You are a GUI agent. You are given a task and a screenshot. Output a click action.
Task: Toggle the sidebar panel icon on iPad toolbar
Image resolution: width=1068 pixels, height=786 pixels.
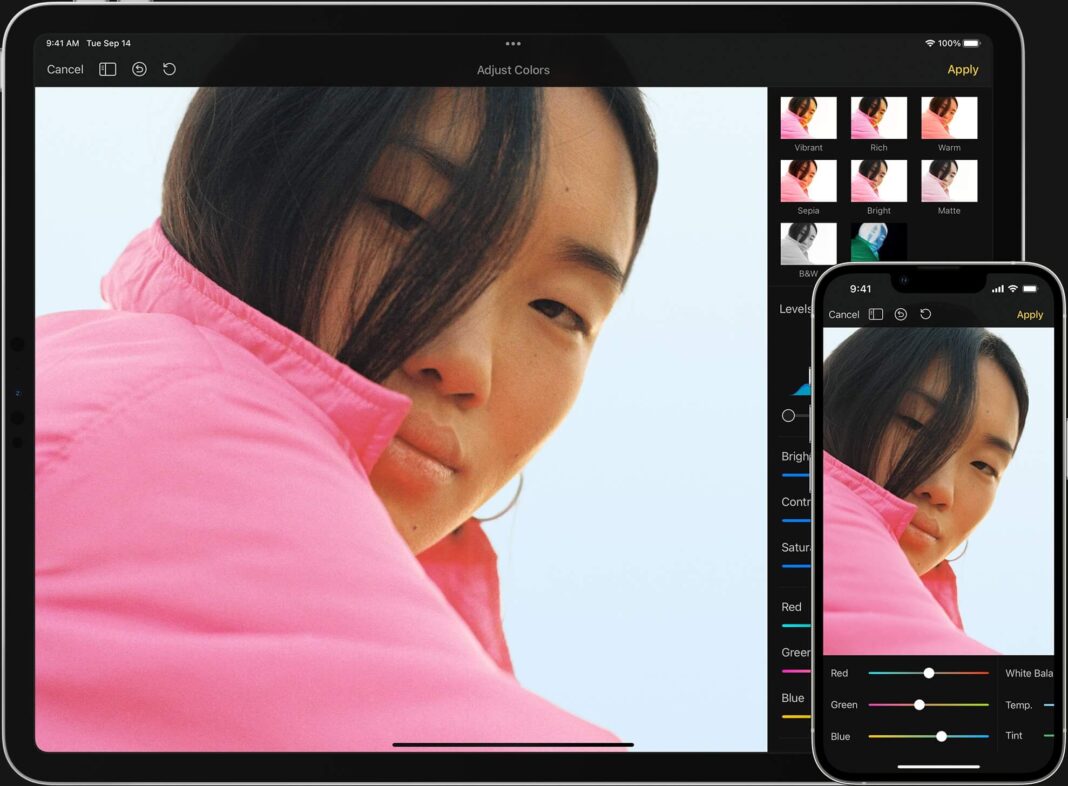(x=106, y=69)
